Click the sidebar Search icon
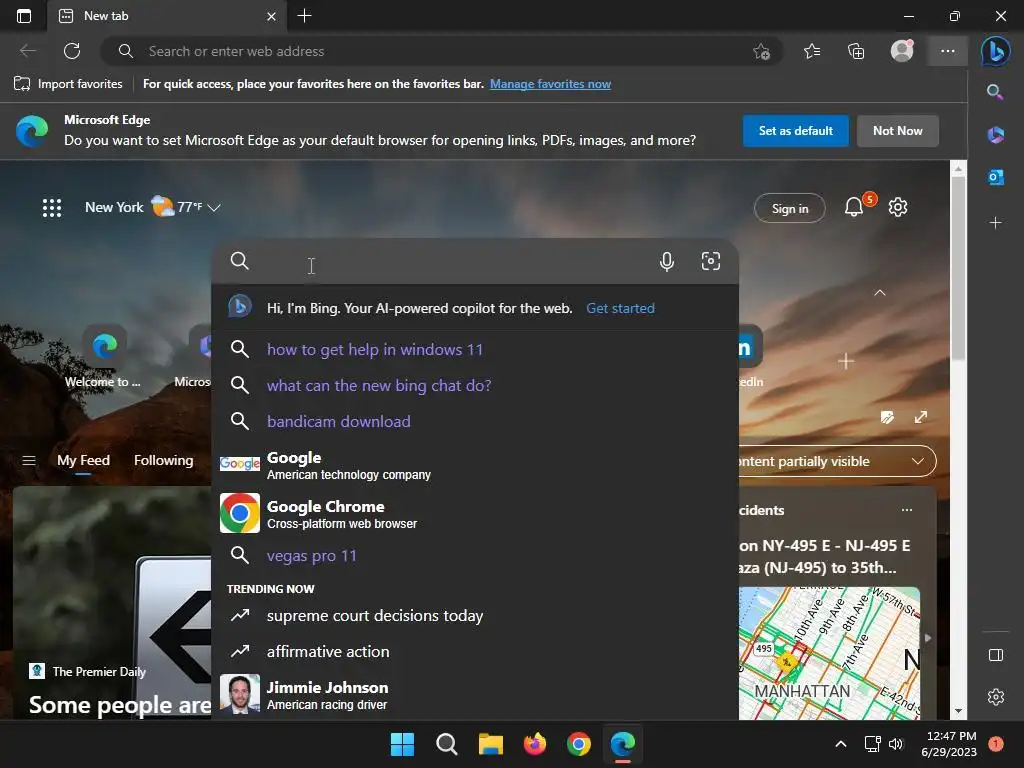 click(995, 92)
